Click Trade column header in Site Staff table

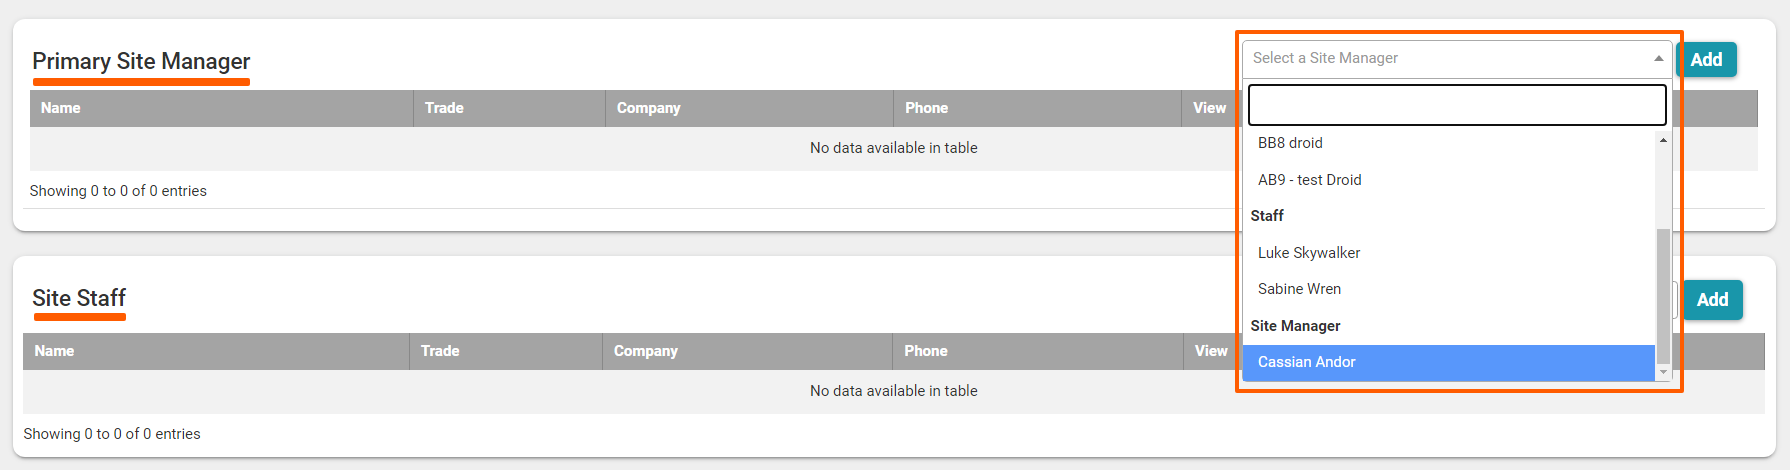point(440,351)
